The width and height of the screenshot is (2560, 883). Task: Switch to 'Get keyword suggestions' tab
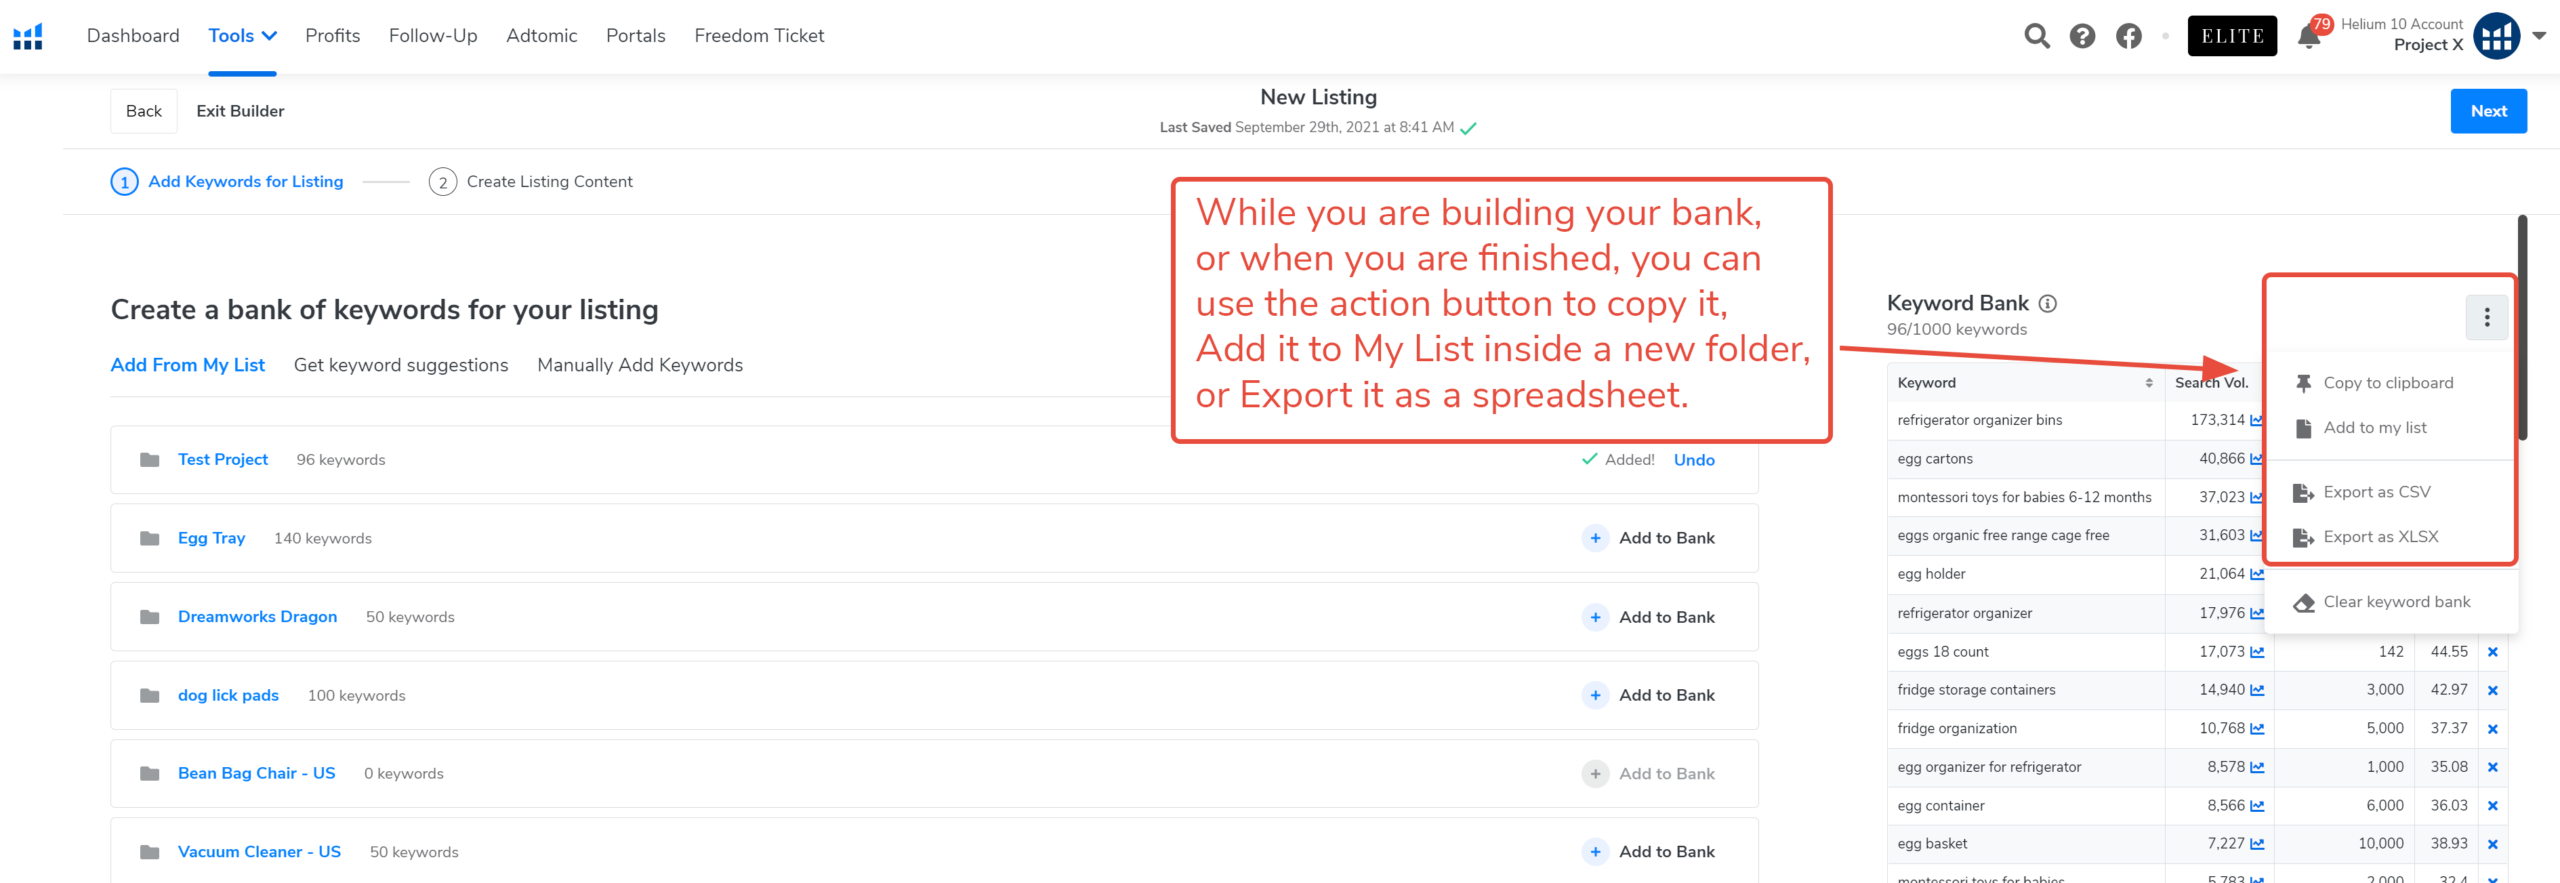pos(400,365)
